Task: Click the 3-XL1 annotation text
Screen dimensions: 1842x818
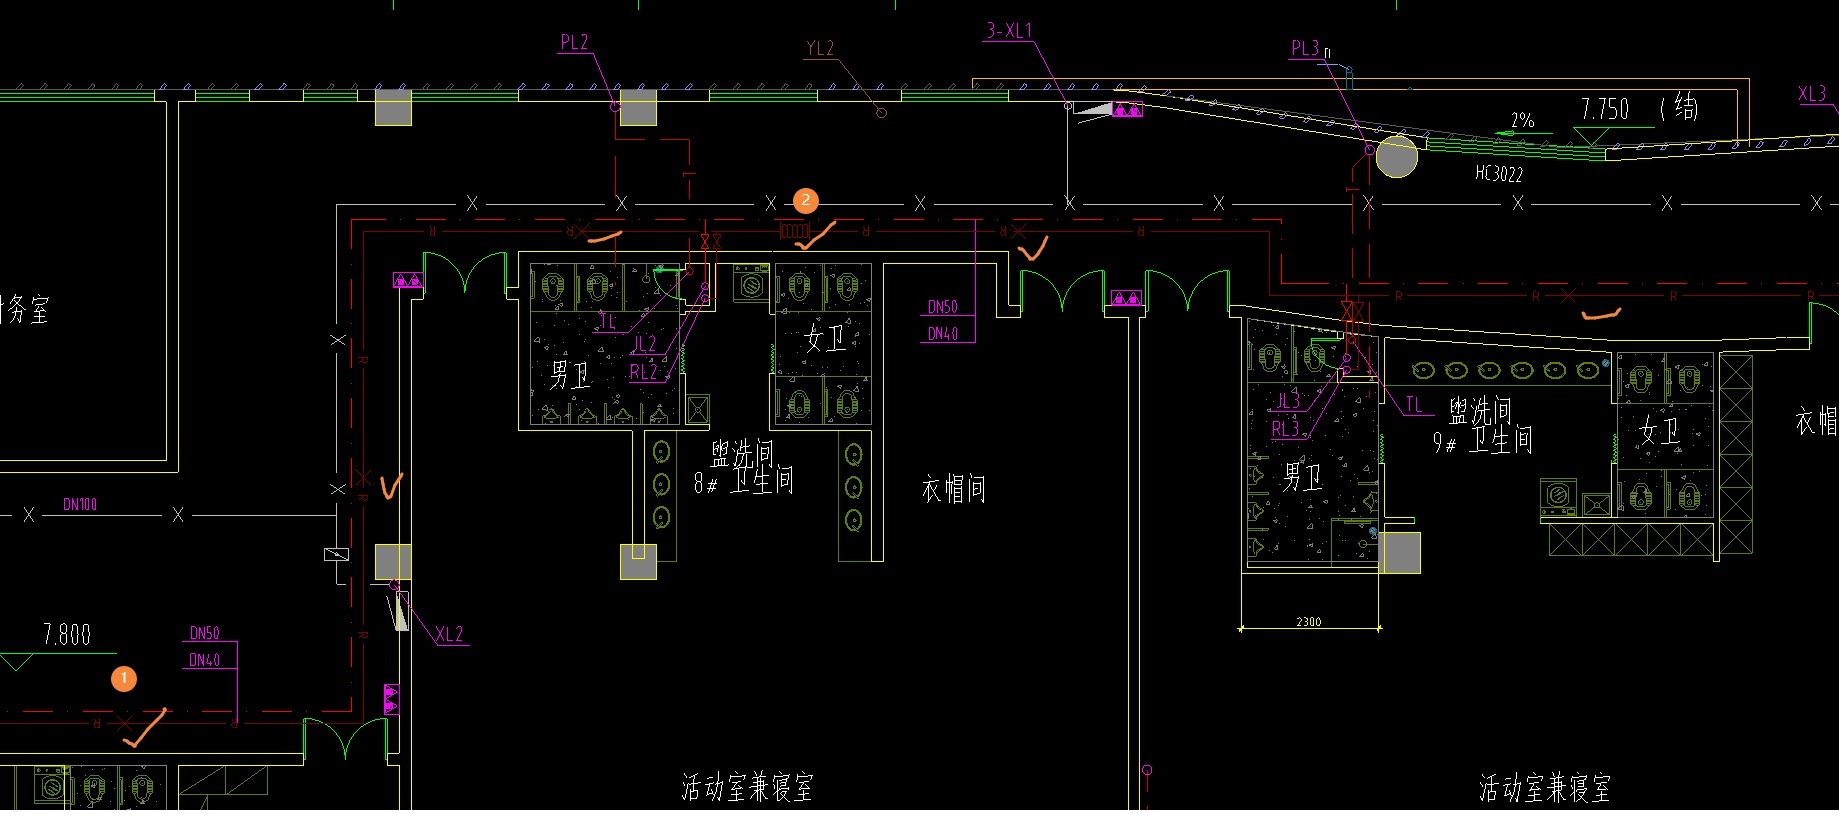Action: pos(1008,31)
